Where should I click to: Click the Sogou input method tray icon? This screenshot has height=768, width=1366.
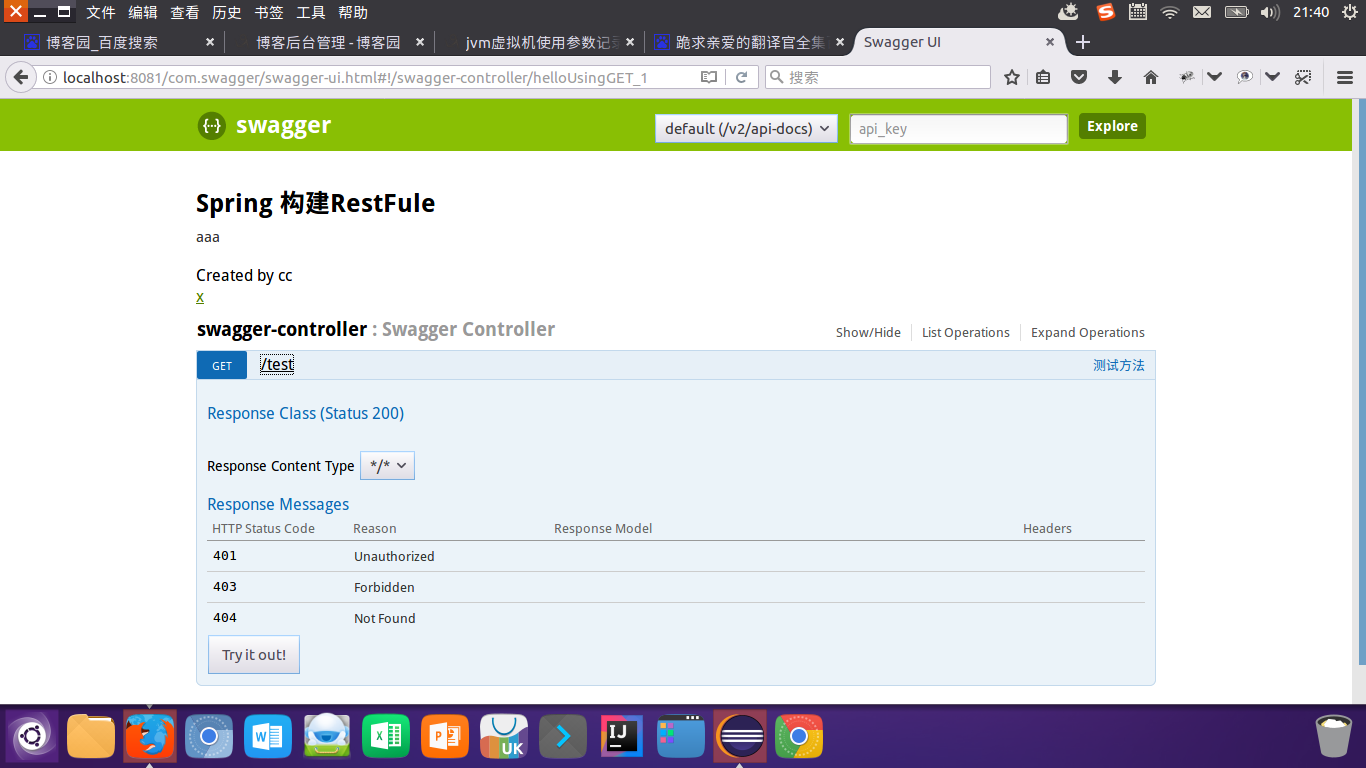click(1105, 12)
